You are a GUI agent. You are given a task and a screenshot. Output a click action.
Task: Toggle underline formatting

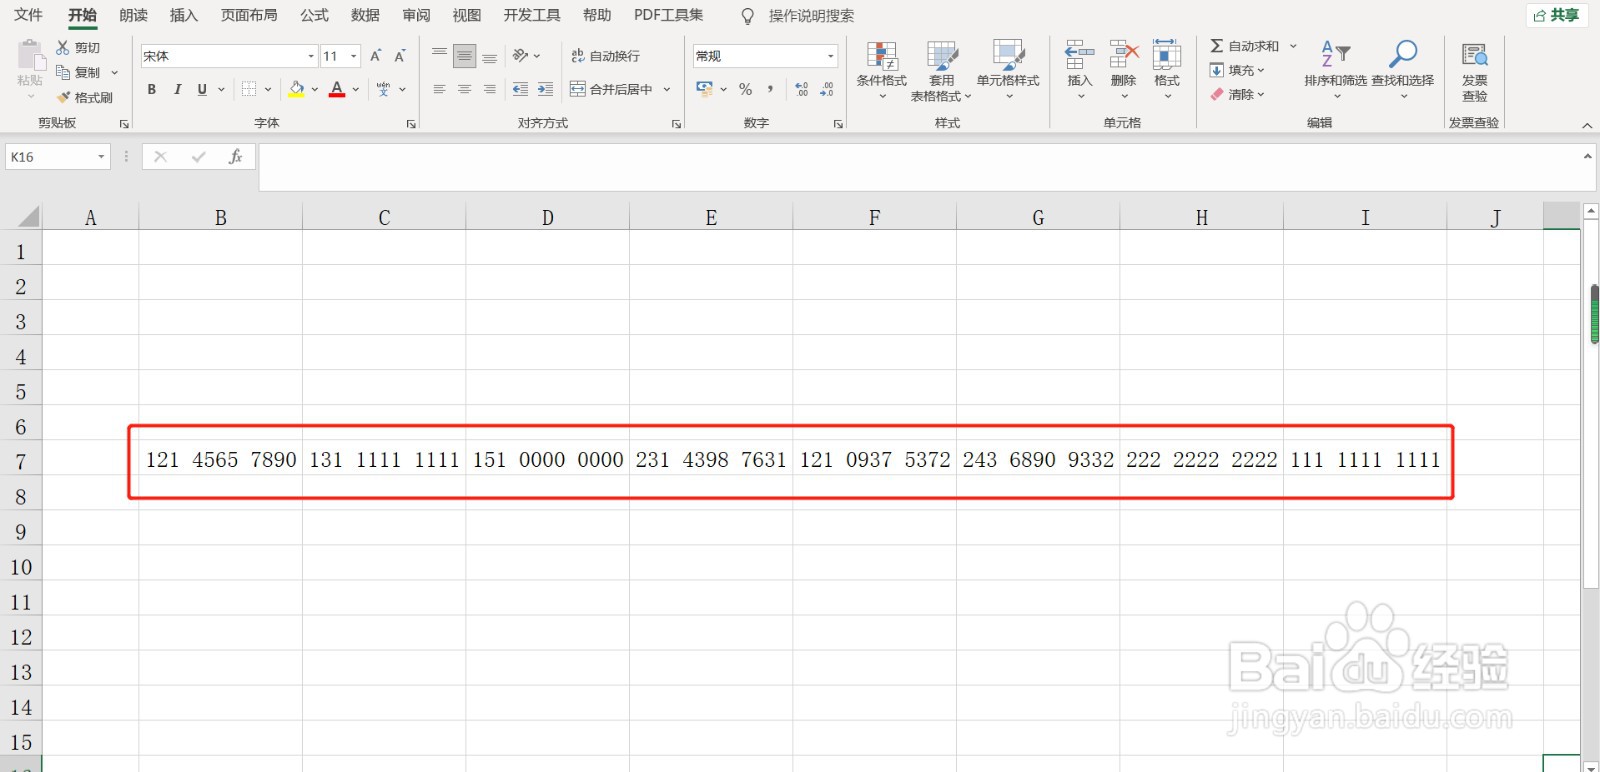(x=202, y=89)
